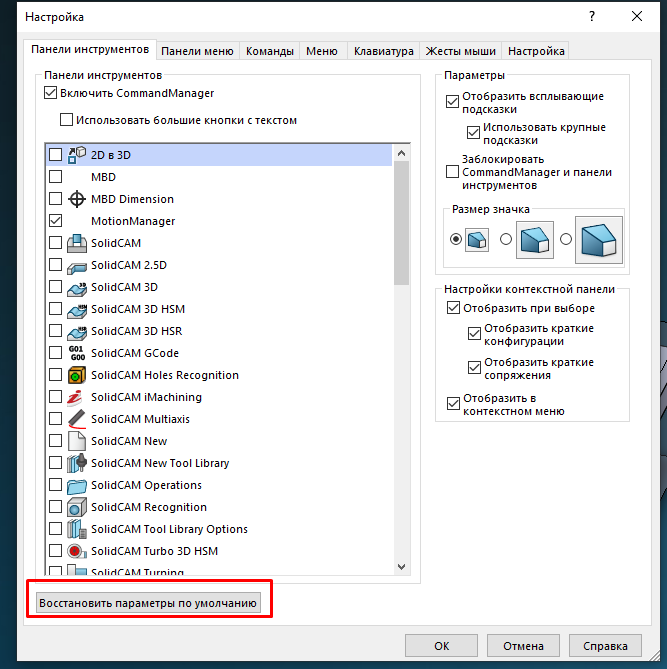Select the small icon size radio button
The image size is (667, 669).
pyautogui.click(x=456, y=239)
